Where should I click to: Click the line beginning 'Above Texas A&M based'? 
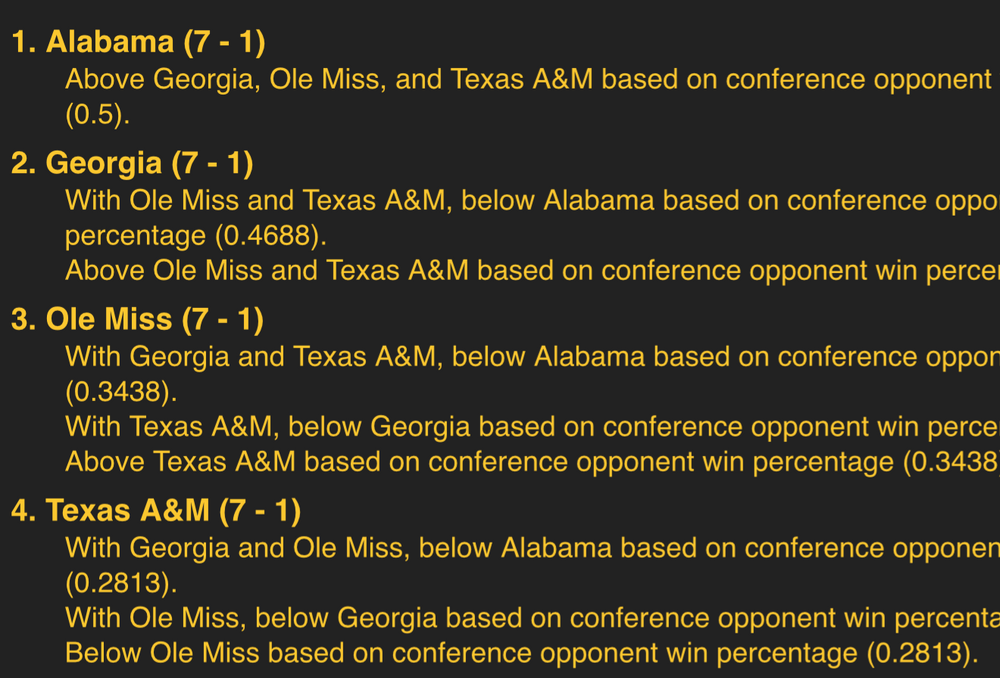tap(531, 461)
